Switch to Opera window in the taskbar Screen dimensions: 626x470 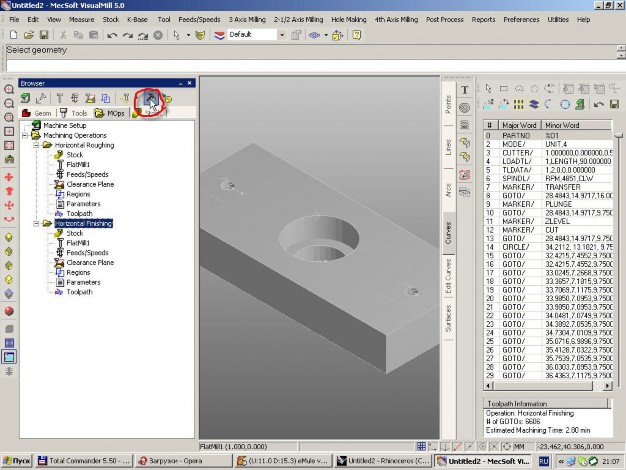point(183,461)
